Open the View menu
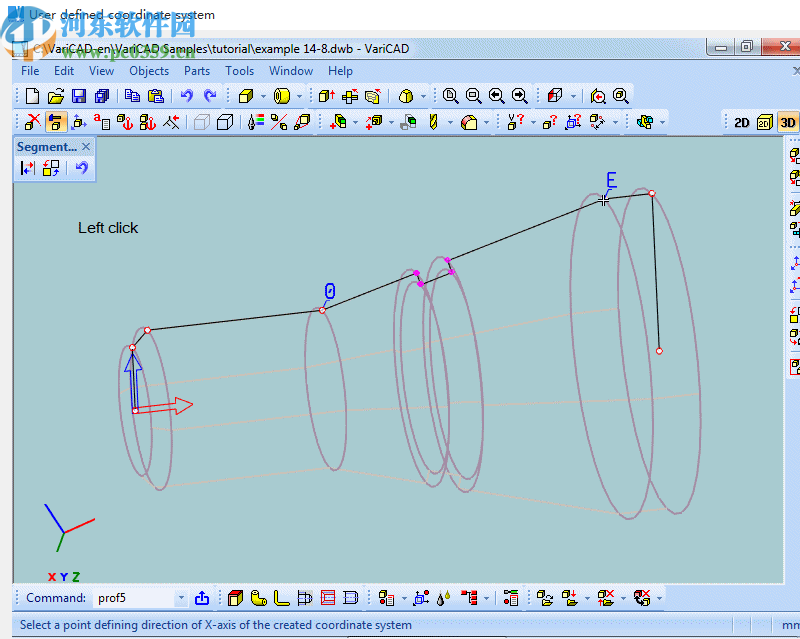800x639 pixels. (x=101, y=71)
